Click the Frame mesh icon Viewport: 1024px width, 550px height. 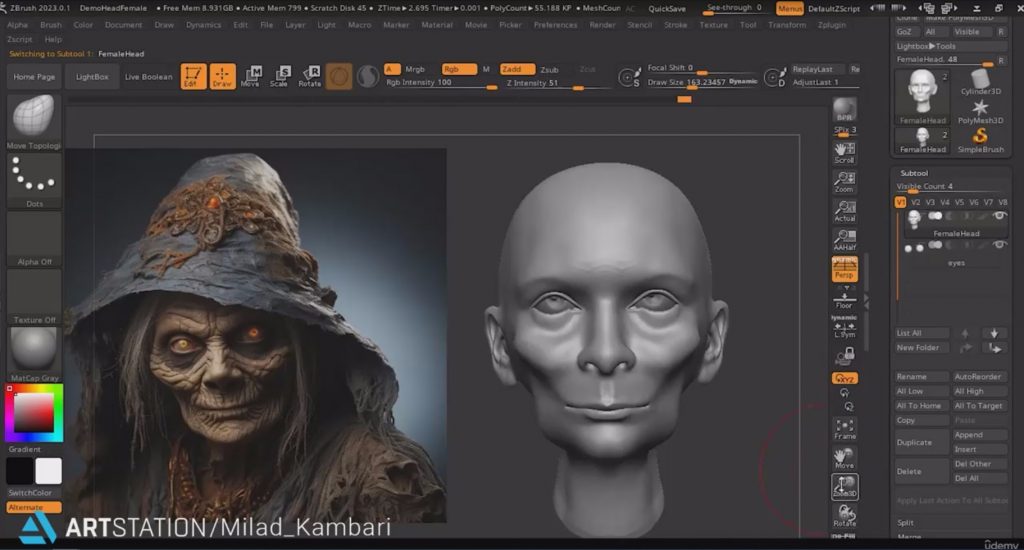pos(844,429)
